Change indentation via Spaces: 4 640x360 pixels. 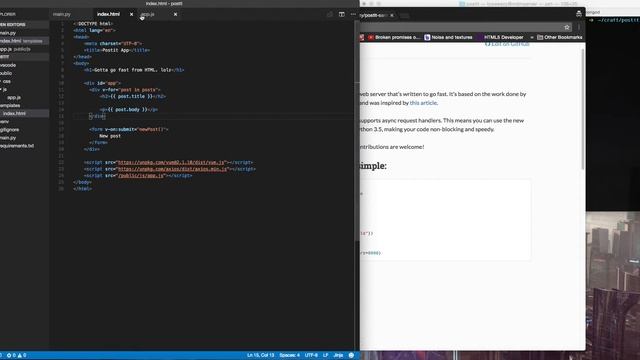[289, 356]
